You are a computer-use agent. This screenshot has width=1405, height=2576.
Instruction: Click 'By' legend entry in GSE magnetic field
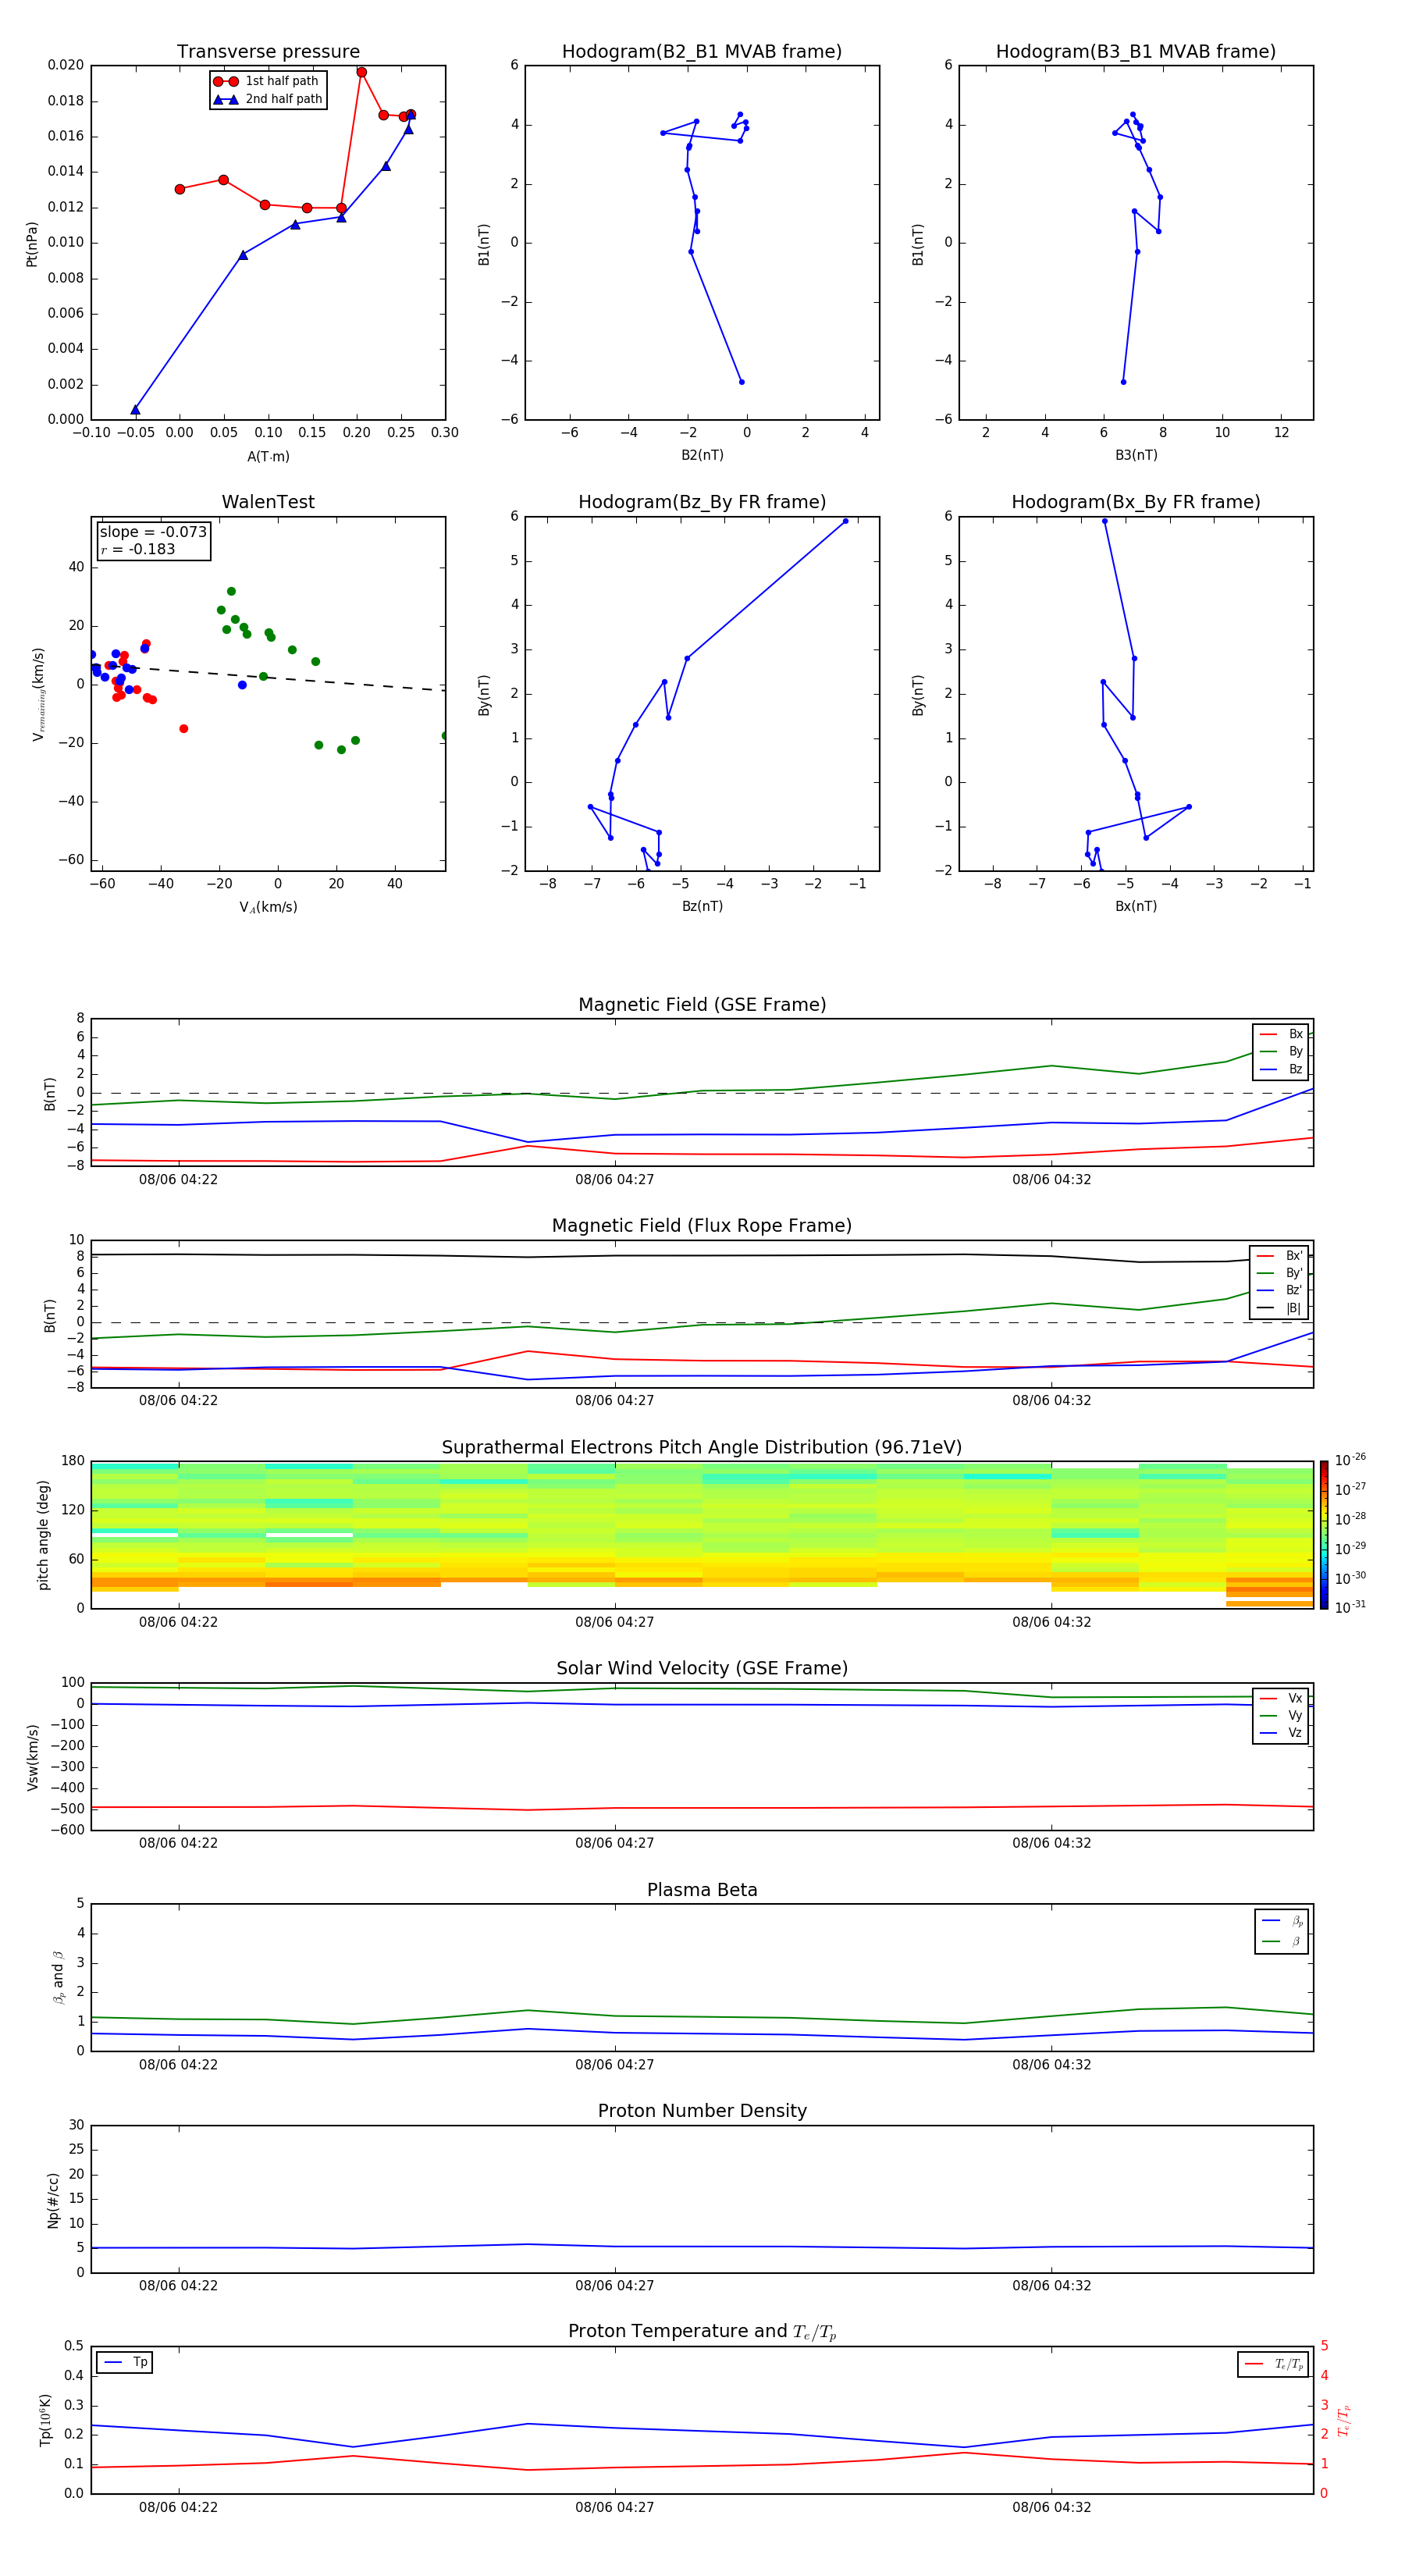pyautogui.click(x=1281, y=1051)
